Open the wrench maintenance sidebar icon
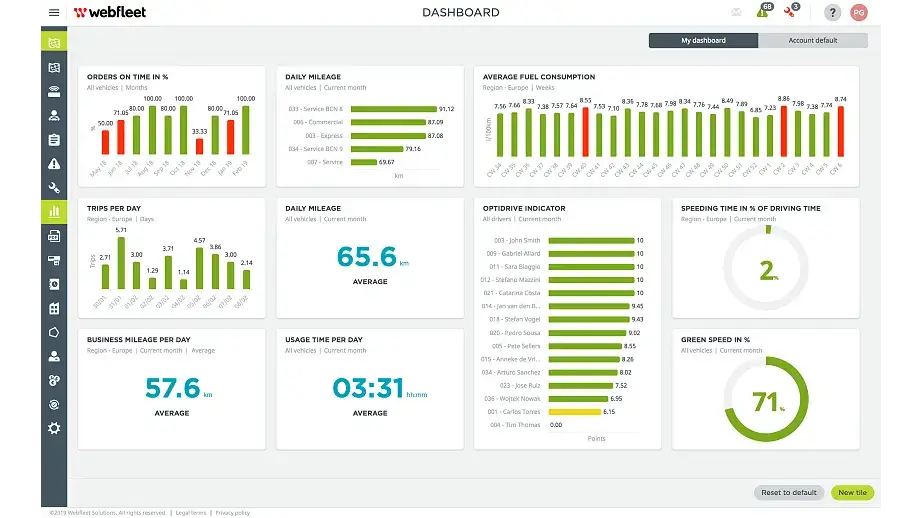 pos(54,187)
